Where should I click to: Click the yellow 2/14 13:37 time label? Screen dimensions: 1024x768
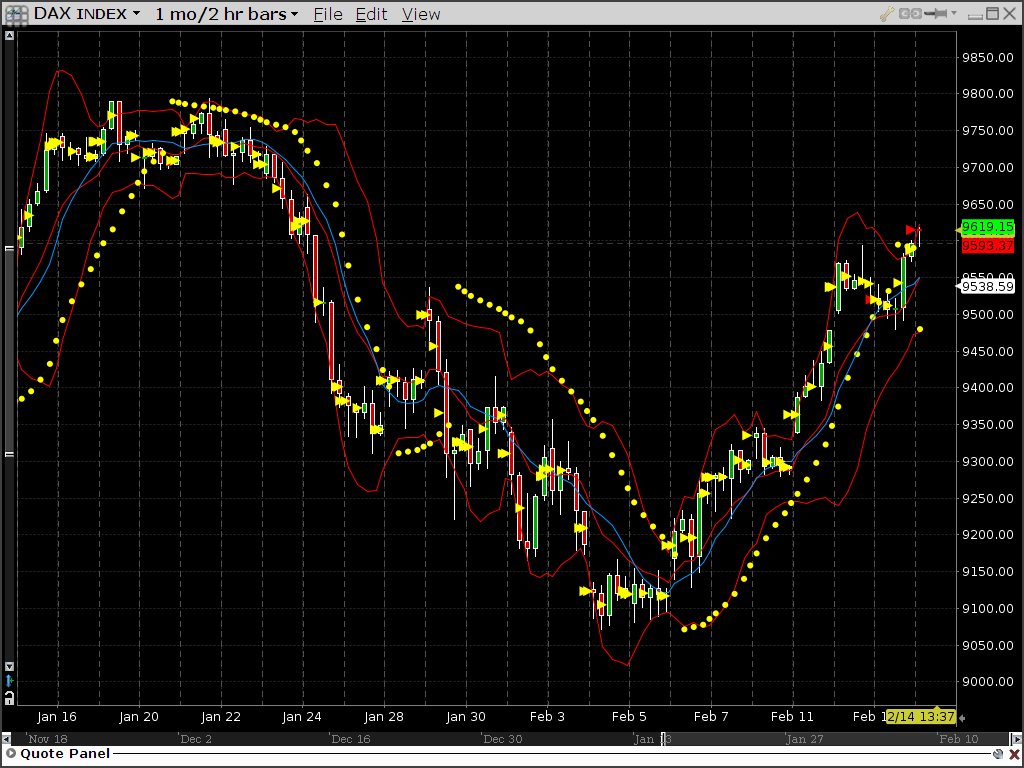pos(921,716)
